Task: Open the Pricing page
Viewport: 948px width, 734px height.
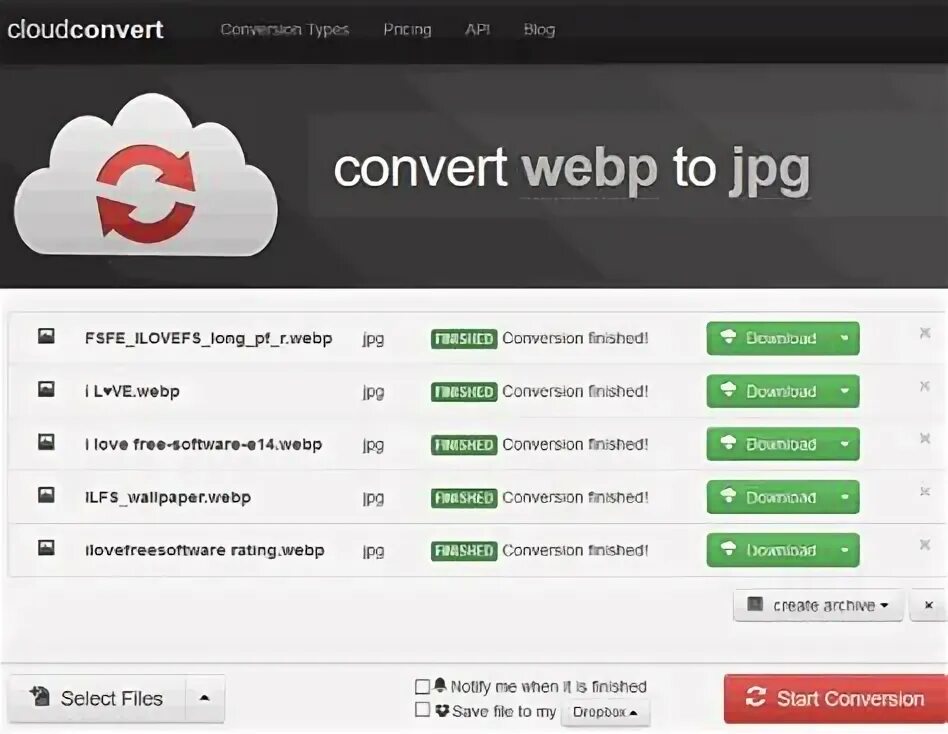Action: pos(407,30)
